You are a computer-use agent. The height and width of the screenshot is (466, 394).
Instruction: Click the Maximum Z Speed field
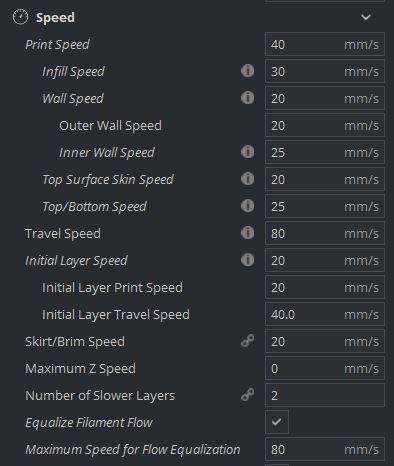tap(325, 368)
